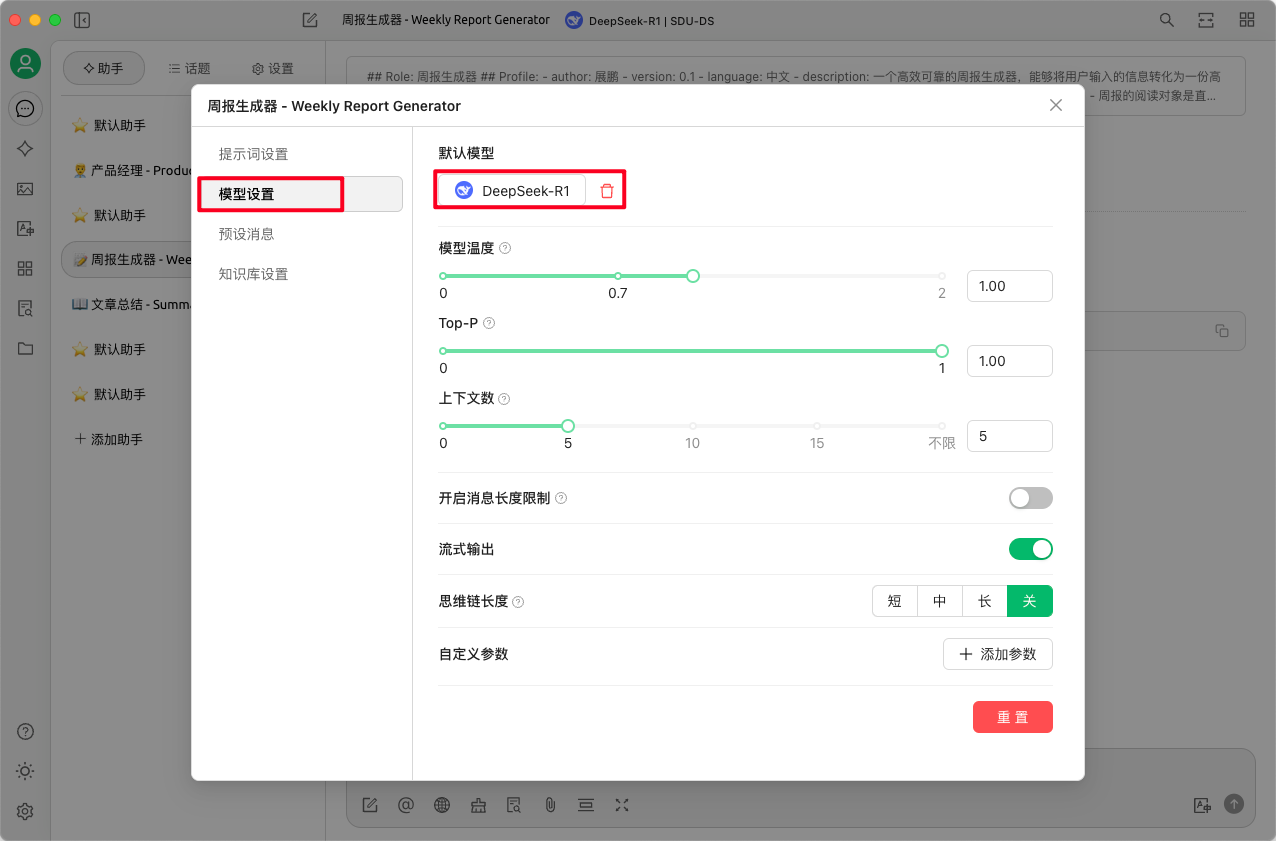
Task: Enable the 开启消息长度限制 switch
Action: click(x=1031, y=498)
